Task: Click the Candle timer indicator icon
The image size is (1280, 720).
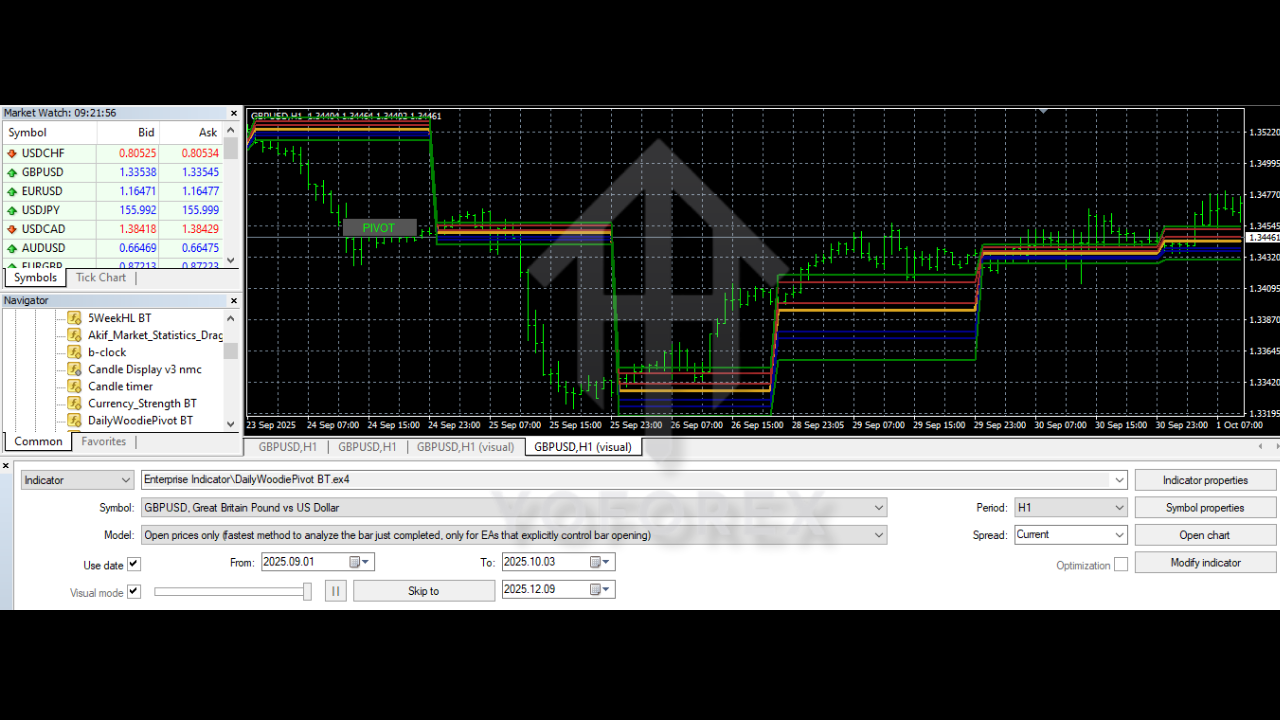Action: (x=76, y=386)
